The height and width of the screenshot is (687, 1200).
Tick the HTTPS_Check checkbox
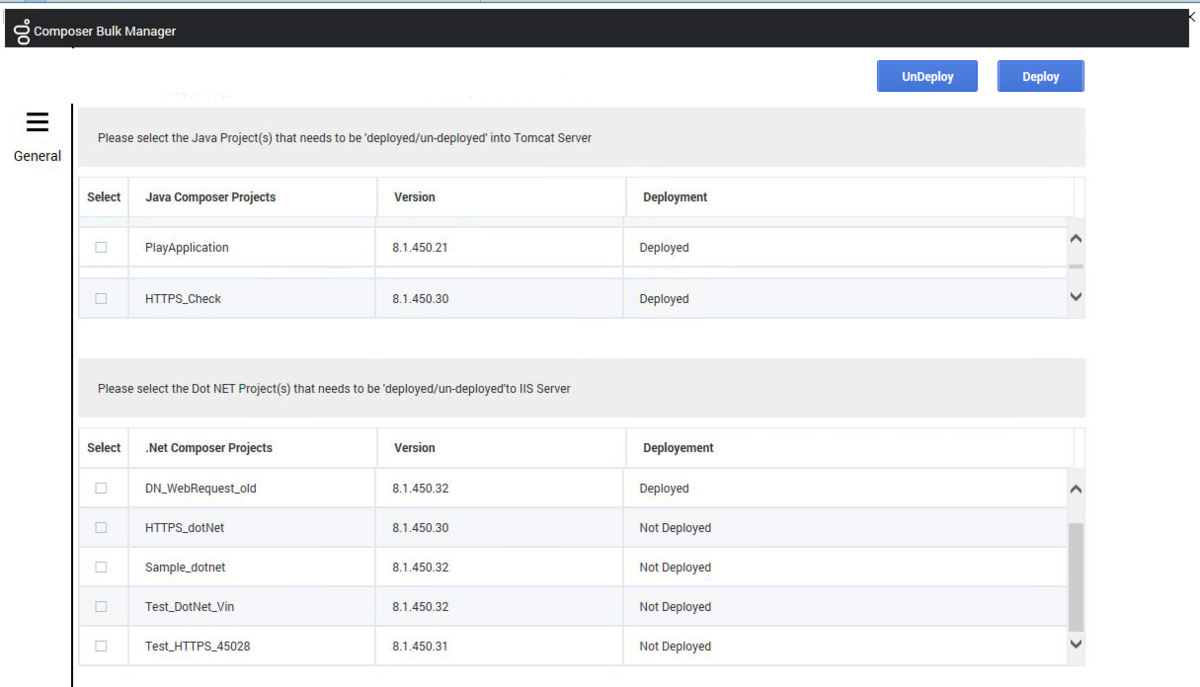click(x=101, y=298)
